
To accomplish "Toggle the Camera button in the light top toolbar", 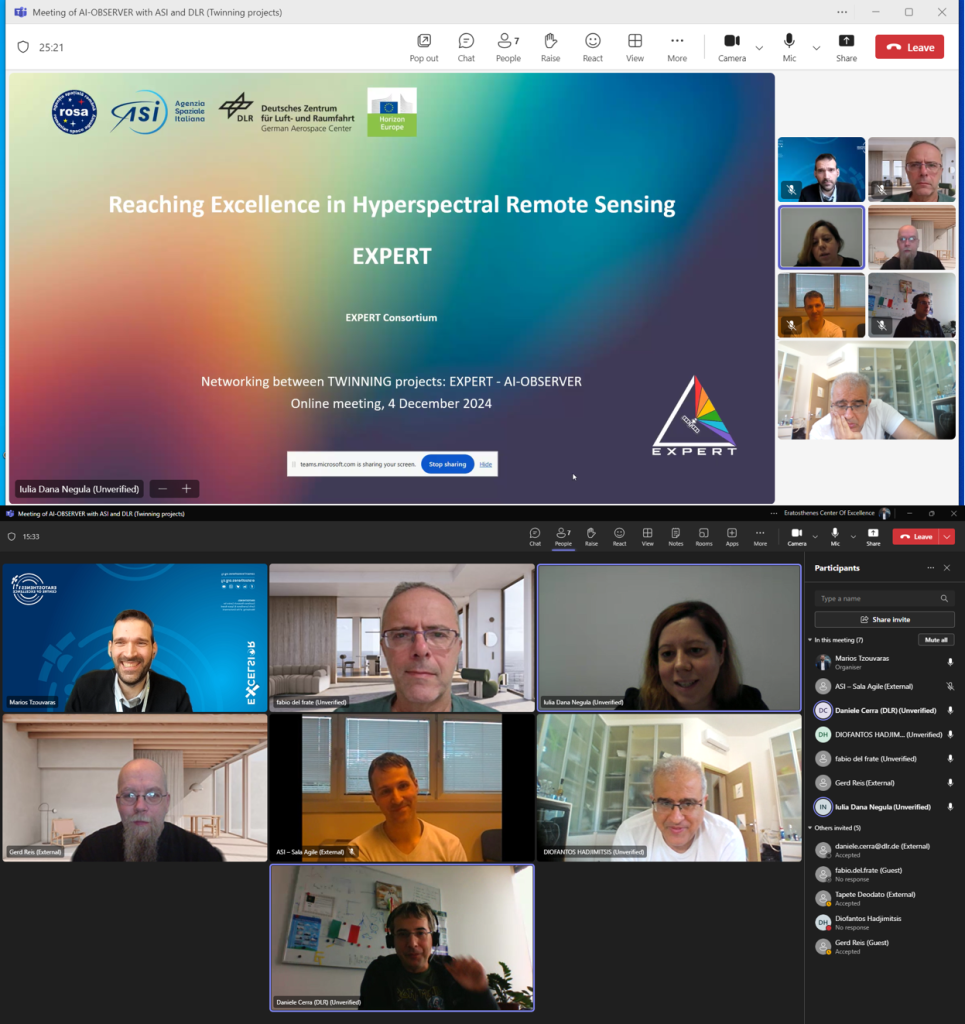I will (731, 41).
